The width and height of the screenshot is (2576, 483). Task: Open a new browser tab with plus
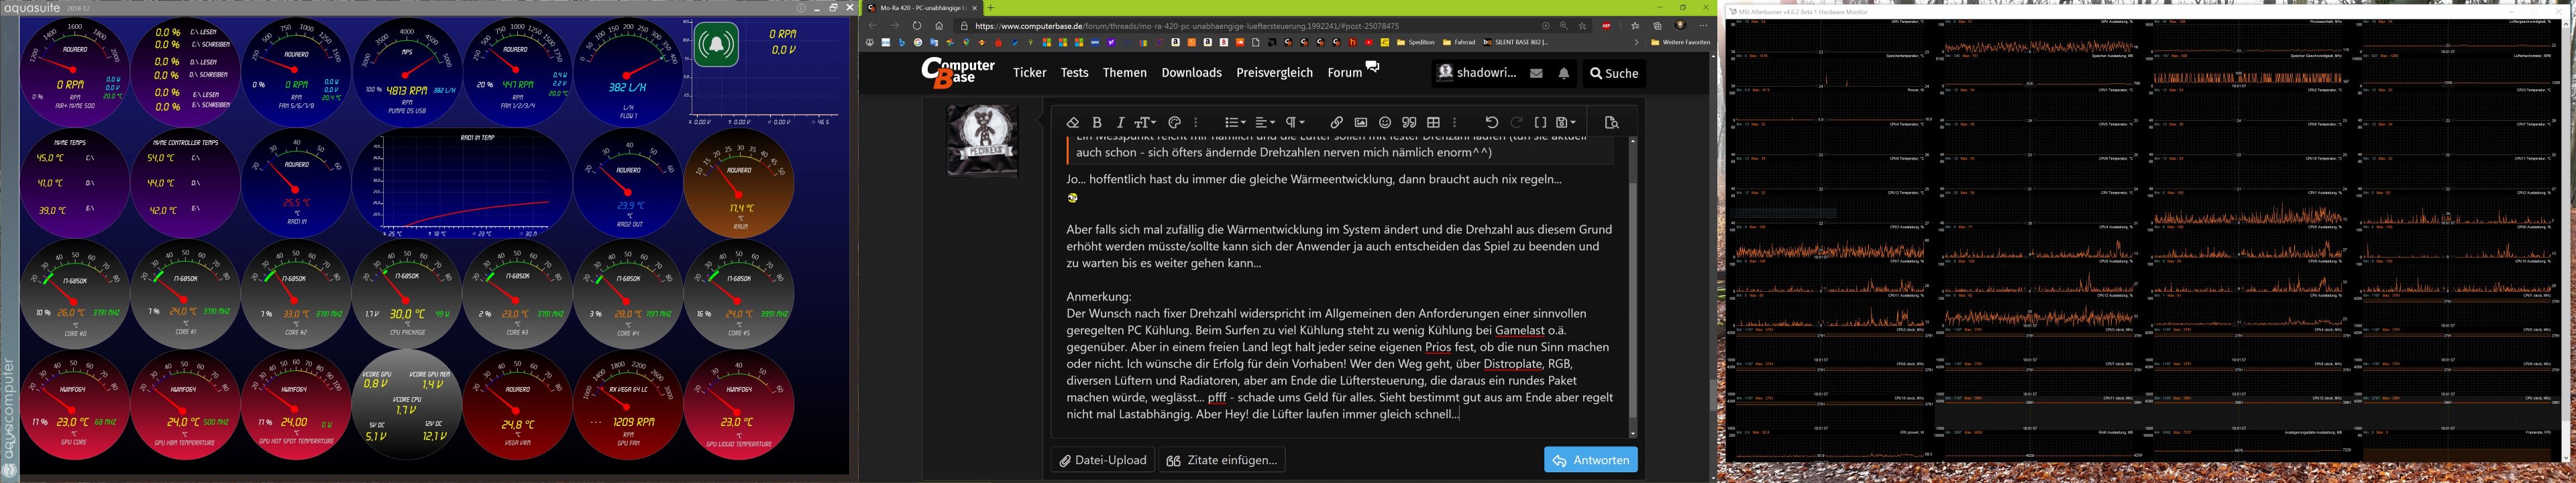[x=991, y=8]
